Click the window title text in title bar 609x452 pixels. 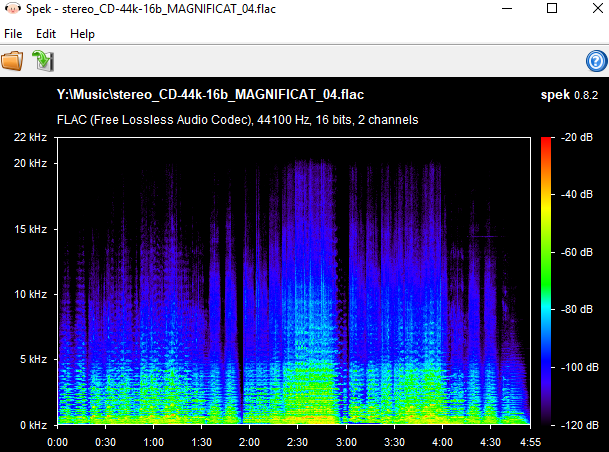151,9
